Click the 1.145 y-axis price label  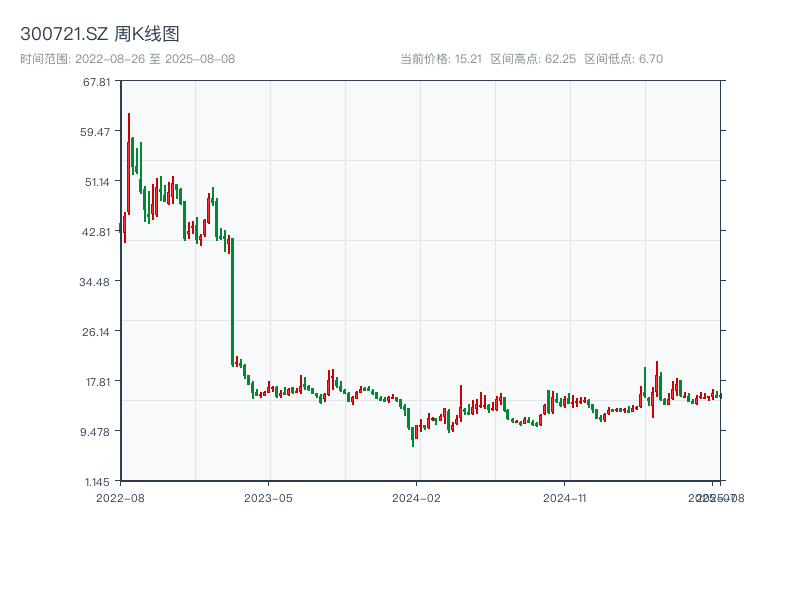96,481
